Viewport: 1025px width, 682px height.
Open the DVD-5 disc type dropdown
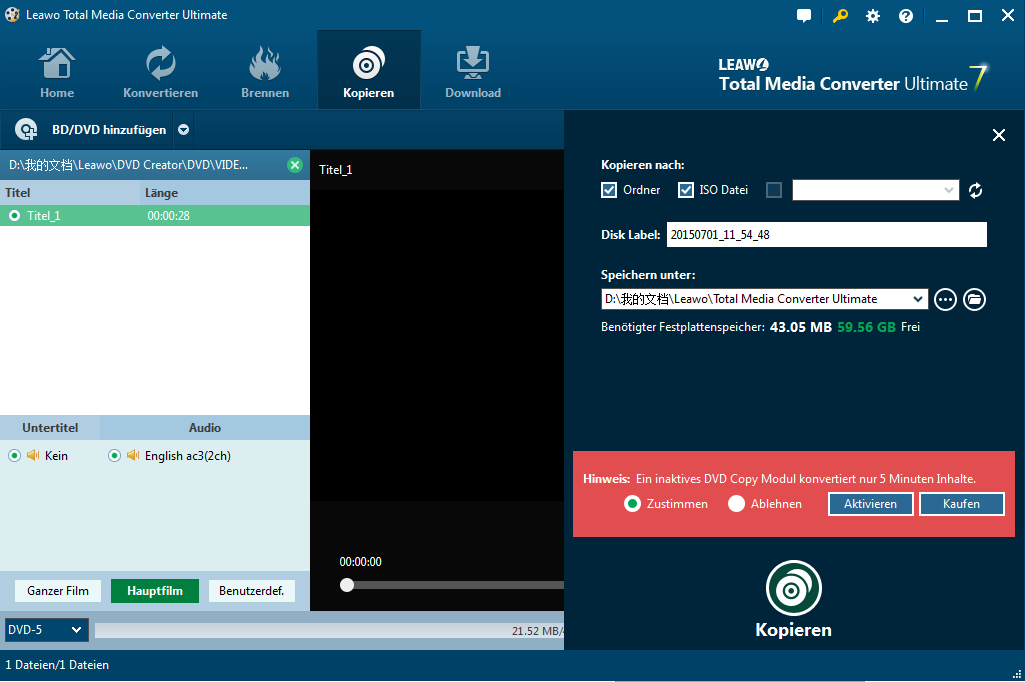click(46, 630)
